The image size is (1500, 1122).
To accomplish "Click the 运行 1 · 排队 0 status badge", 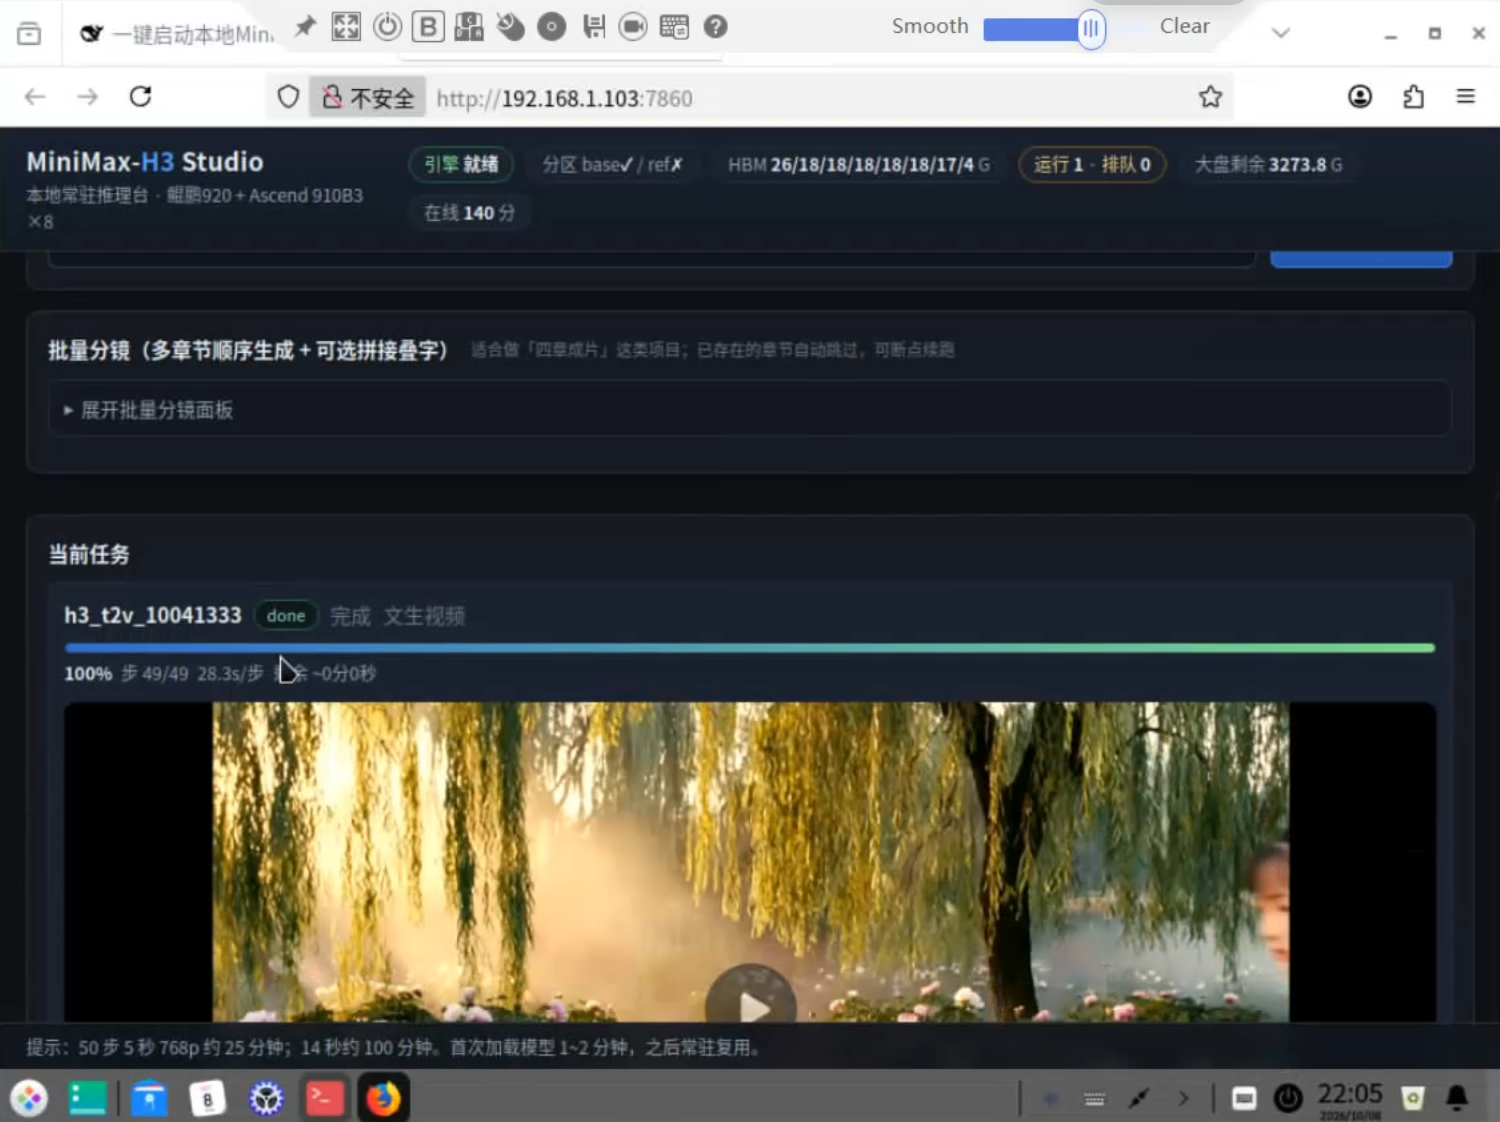I will [1092, 164].
